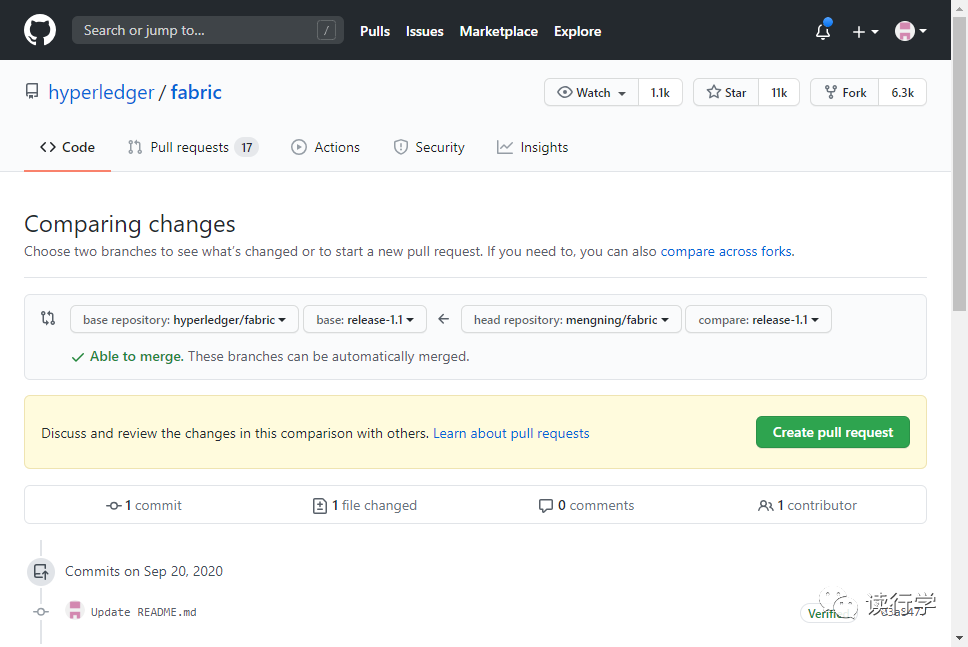Screen dimensions: 968x647
Task: Click the Pull requests tab icon
Action: pos(135,147)
